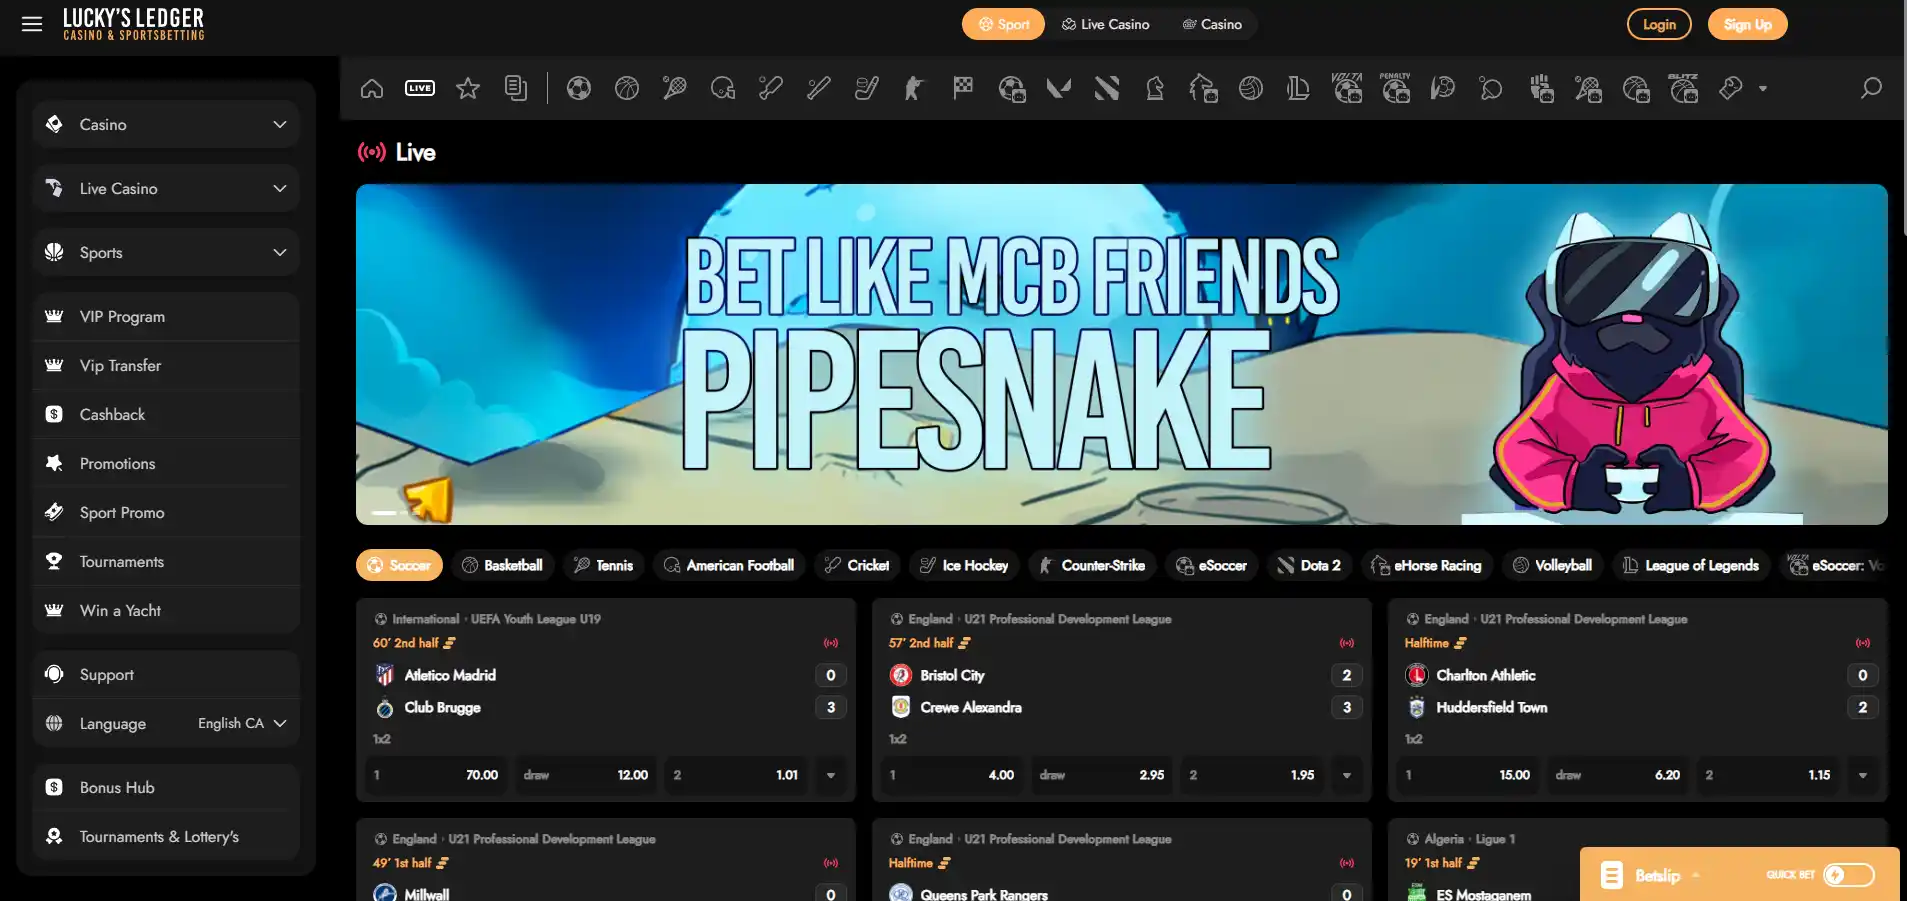1907x901 pixels.
Task: Click the home icon in sports toolbar
Action: [372, 88]
